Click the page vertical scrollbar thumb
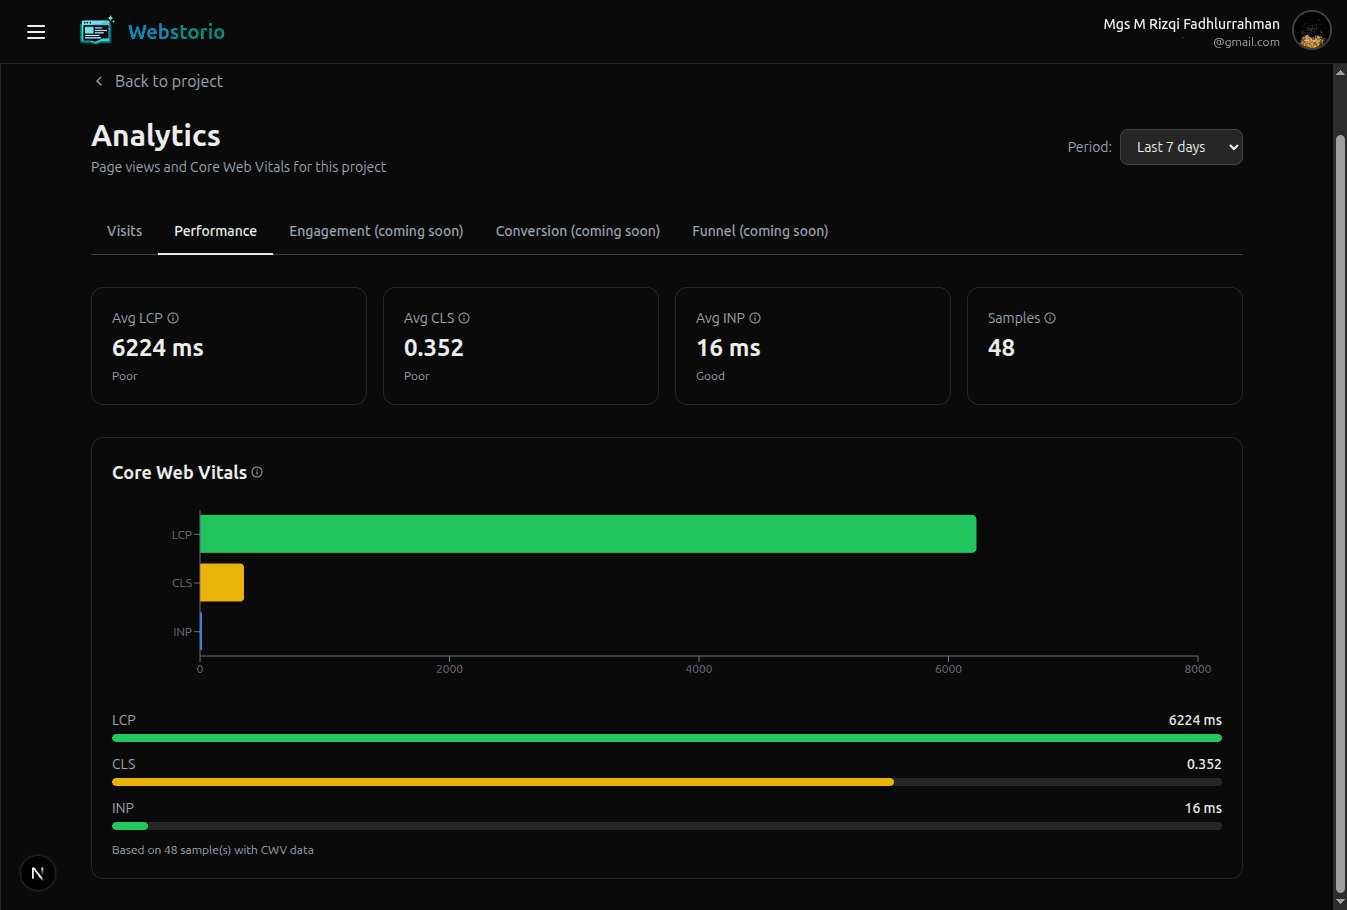 click(x=1340, y=515)
